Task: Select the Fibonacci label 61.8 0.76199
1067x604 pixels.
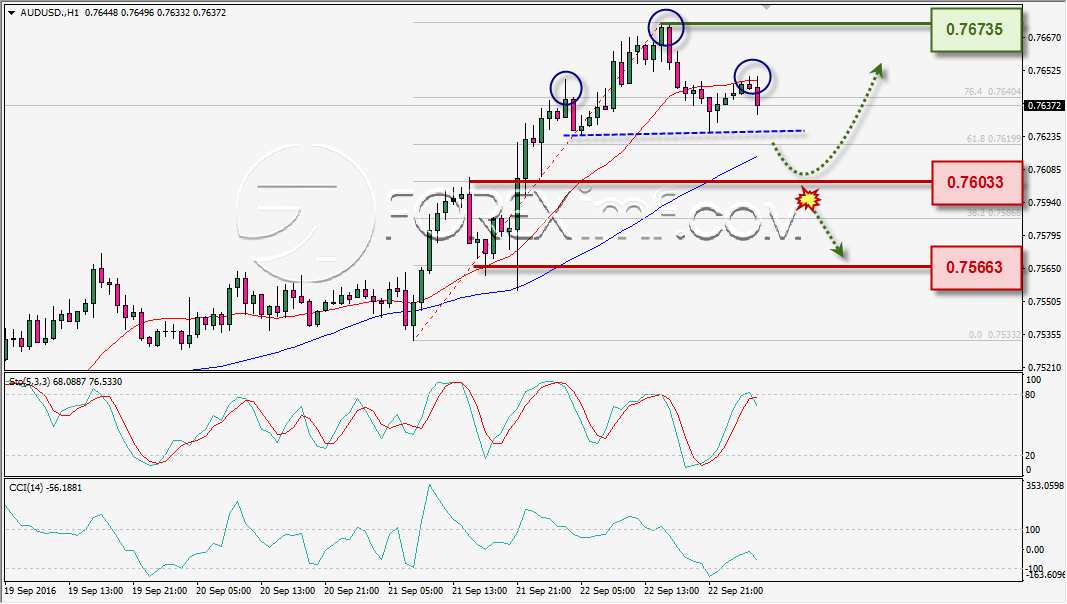Action: pyautogui.click(x=994, y=139)
